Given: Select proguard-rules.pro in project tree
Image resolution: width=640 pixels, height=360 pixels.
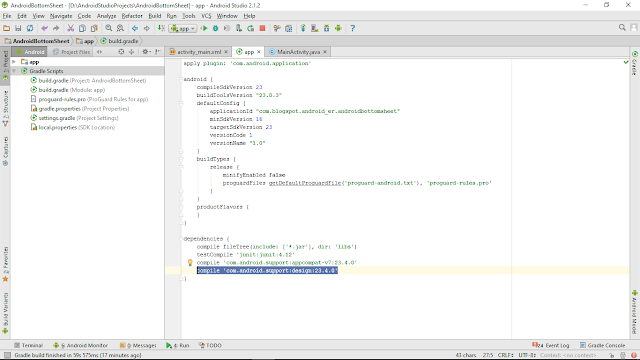Looking at the screenshot, I should coord(89,99).
